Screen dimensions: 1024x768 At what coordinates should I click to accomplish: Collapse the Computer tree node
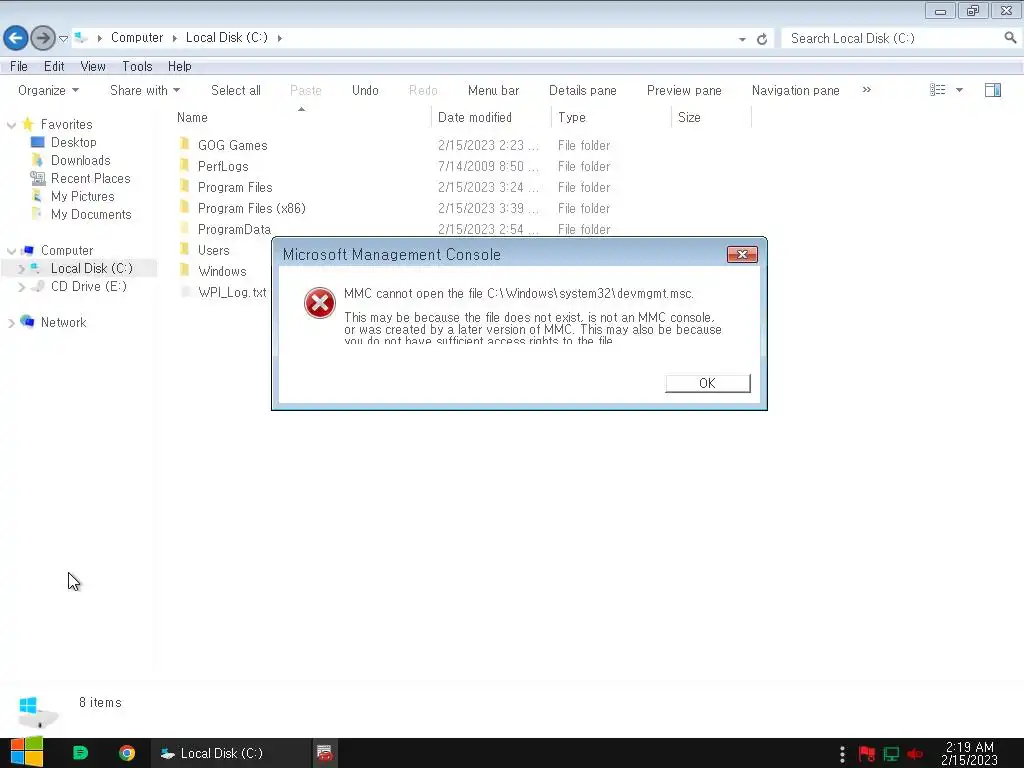point(12,251)
